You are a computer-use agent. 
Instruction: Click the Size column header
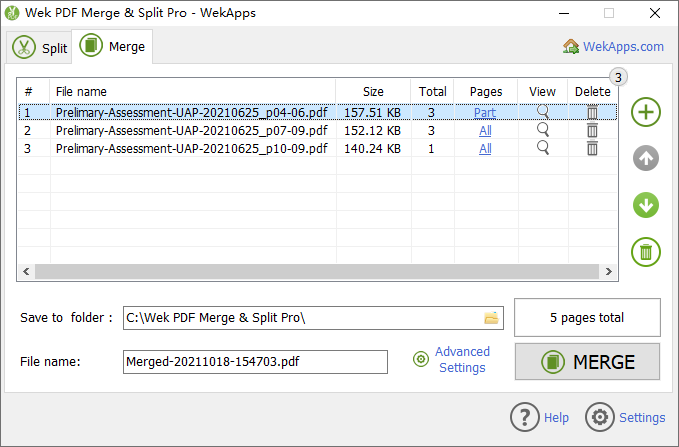[x=373, y=91]
